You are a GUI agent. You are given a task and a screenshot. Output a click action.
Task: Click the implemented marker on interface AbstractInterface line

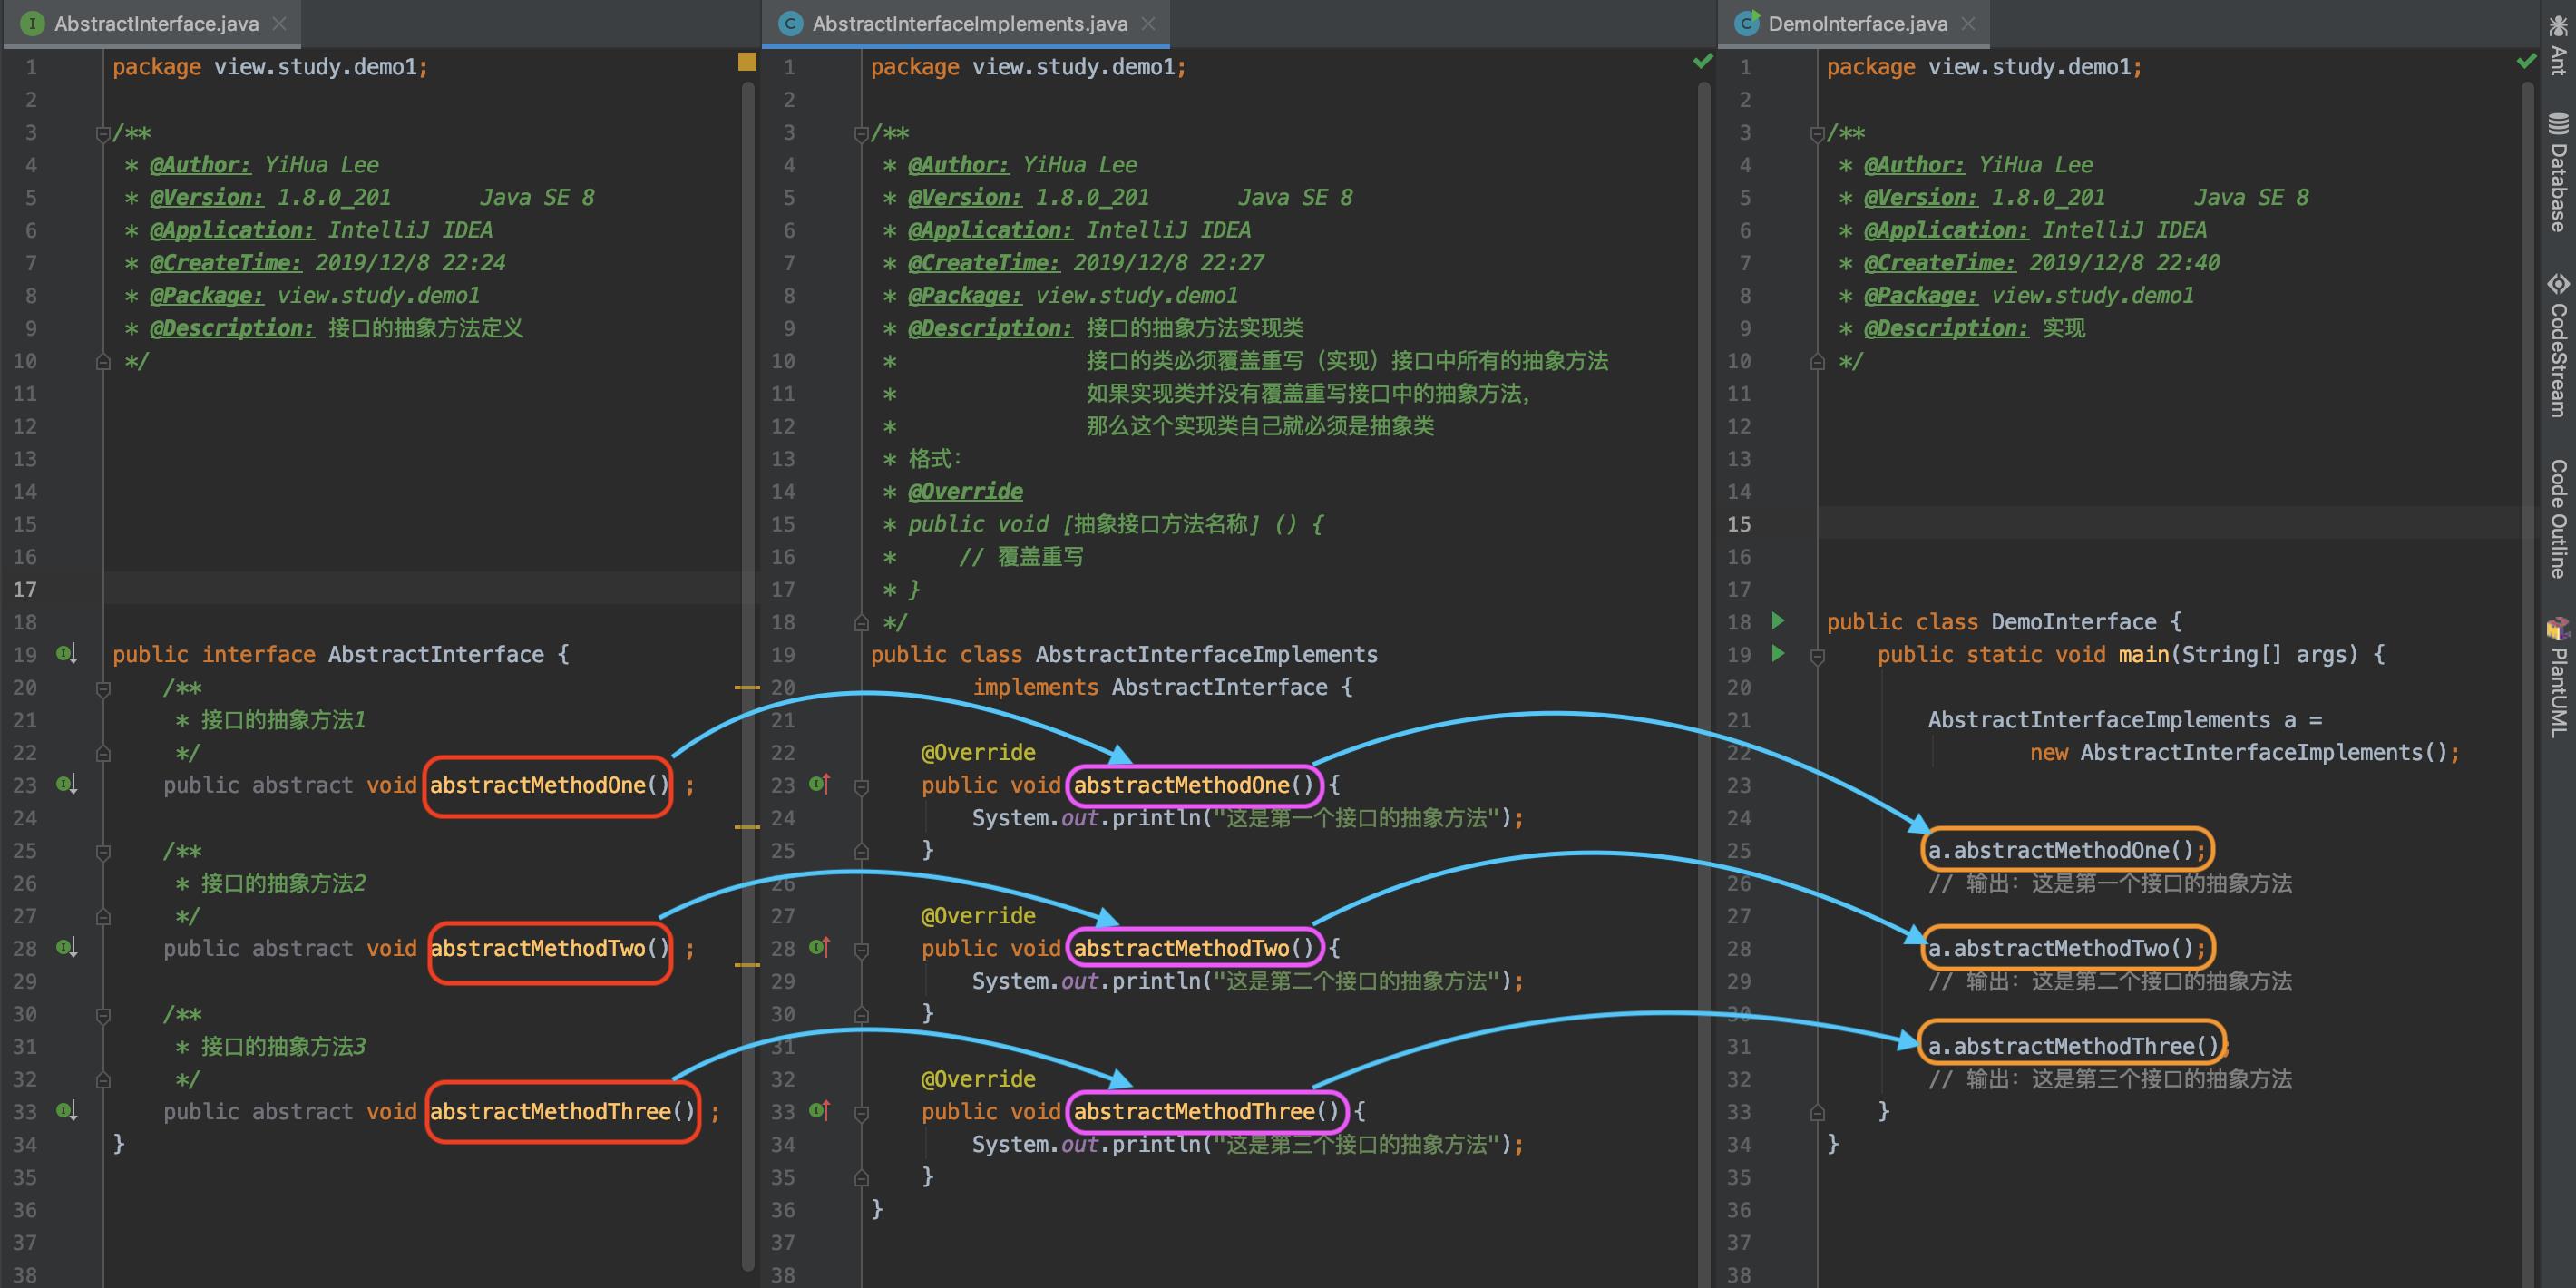(67, 654)
